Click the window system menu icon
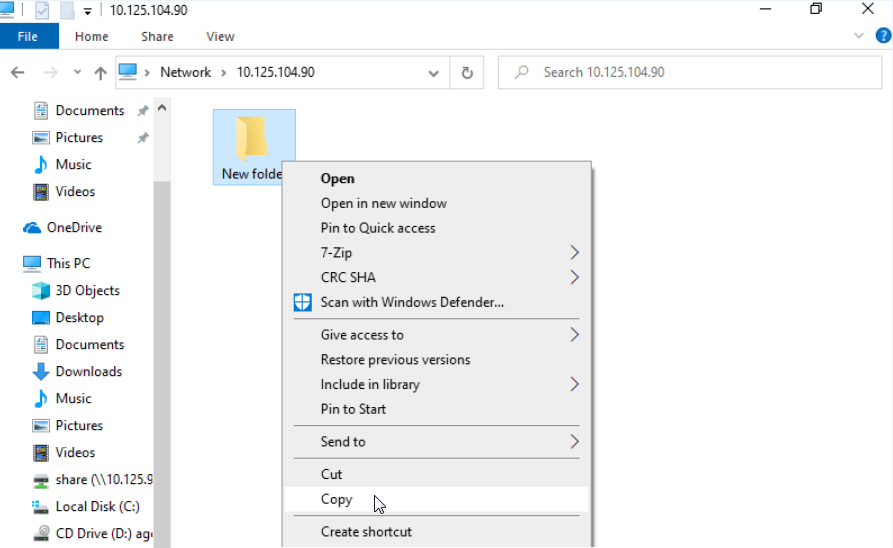 [x=7, y=9]
